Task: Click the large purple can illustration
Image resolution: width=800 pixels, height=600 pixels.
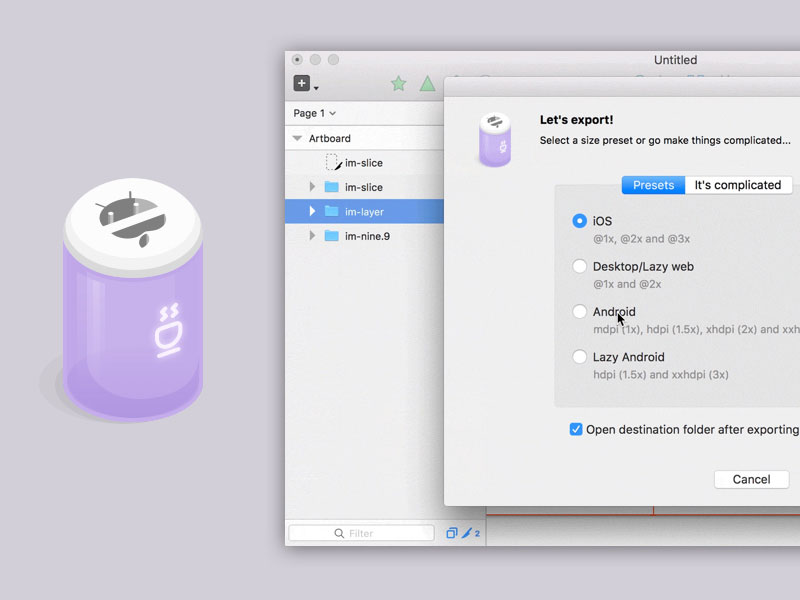Action: [133, 300]
